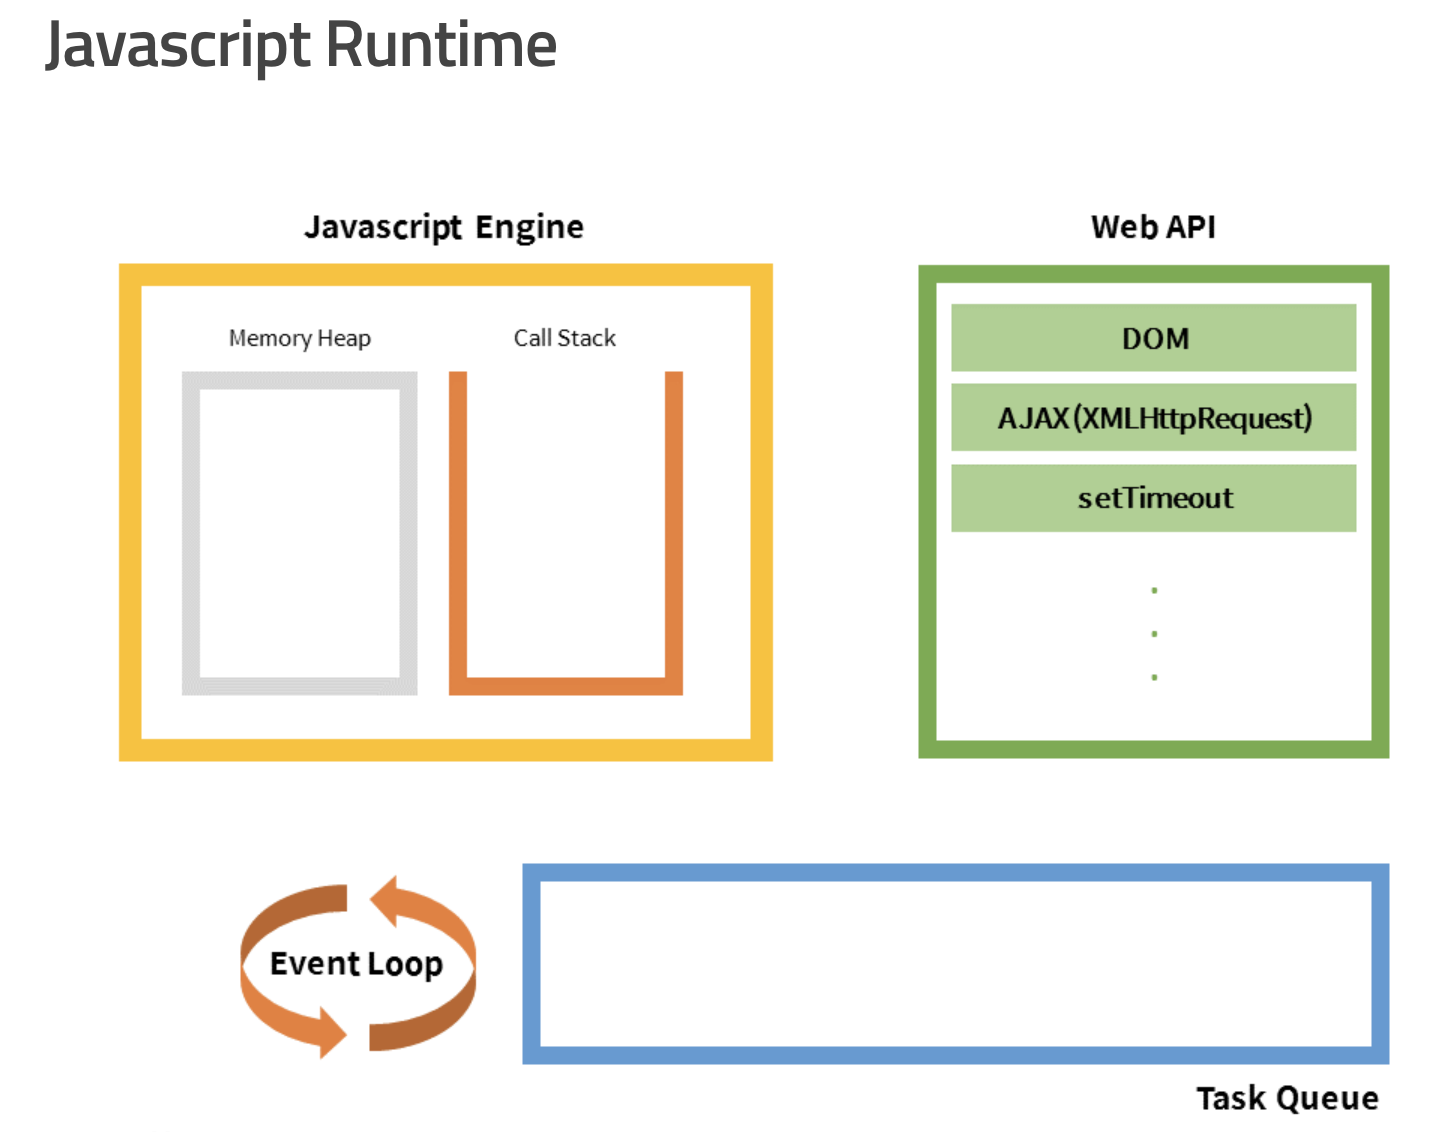Click the Event Loop circular arrows icon
This screenshot has width=1436, height=1132.
coord(358,966)
